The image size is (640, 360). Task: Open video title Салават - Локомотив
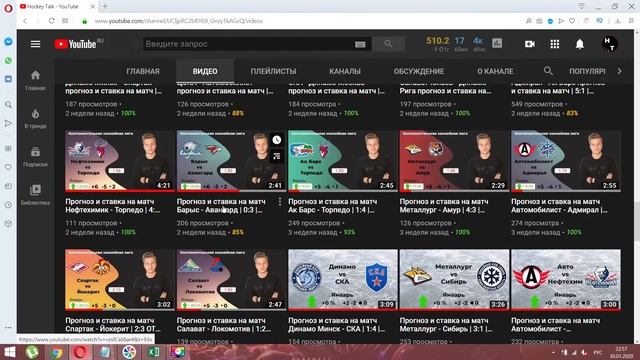224,325
